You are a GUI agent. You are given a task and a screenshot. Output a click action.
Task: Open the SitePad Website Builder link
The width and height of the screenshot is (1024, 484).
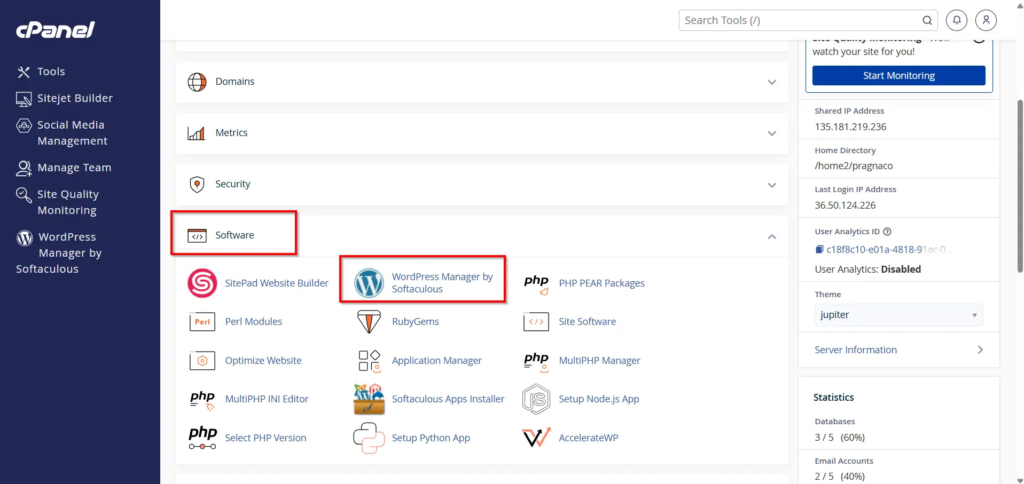tap(277, 283)
